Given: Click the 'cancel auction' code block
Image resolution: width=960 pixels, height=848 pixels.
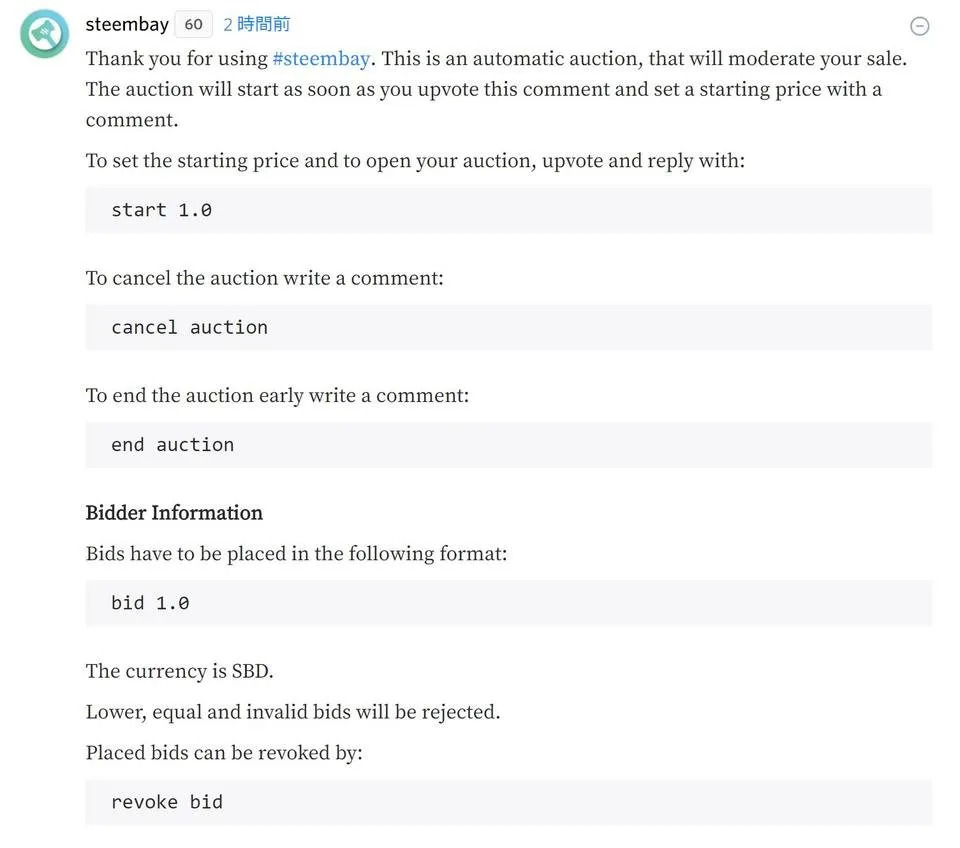Looking at the screenshot, I should [508, 328].
